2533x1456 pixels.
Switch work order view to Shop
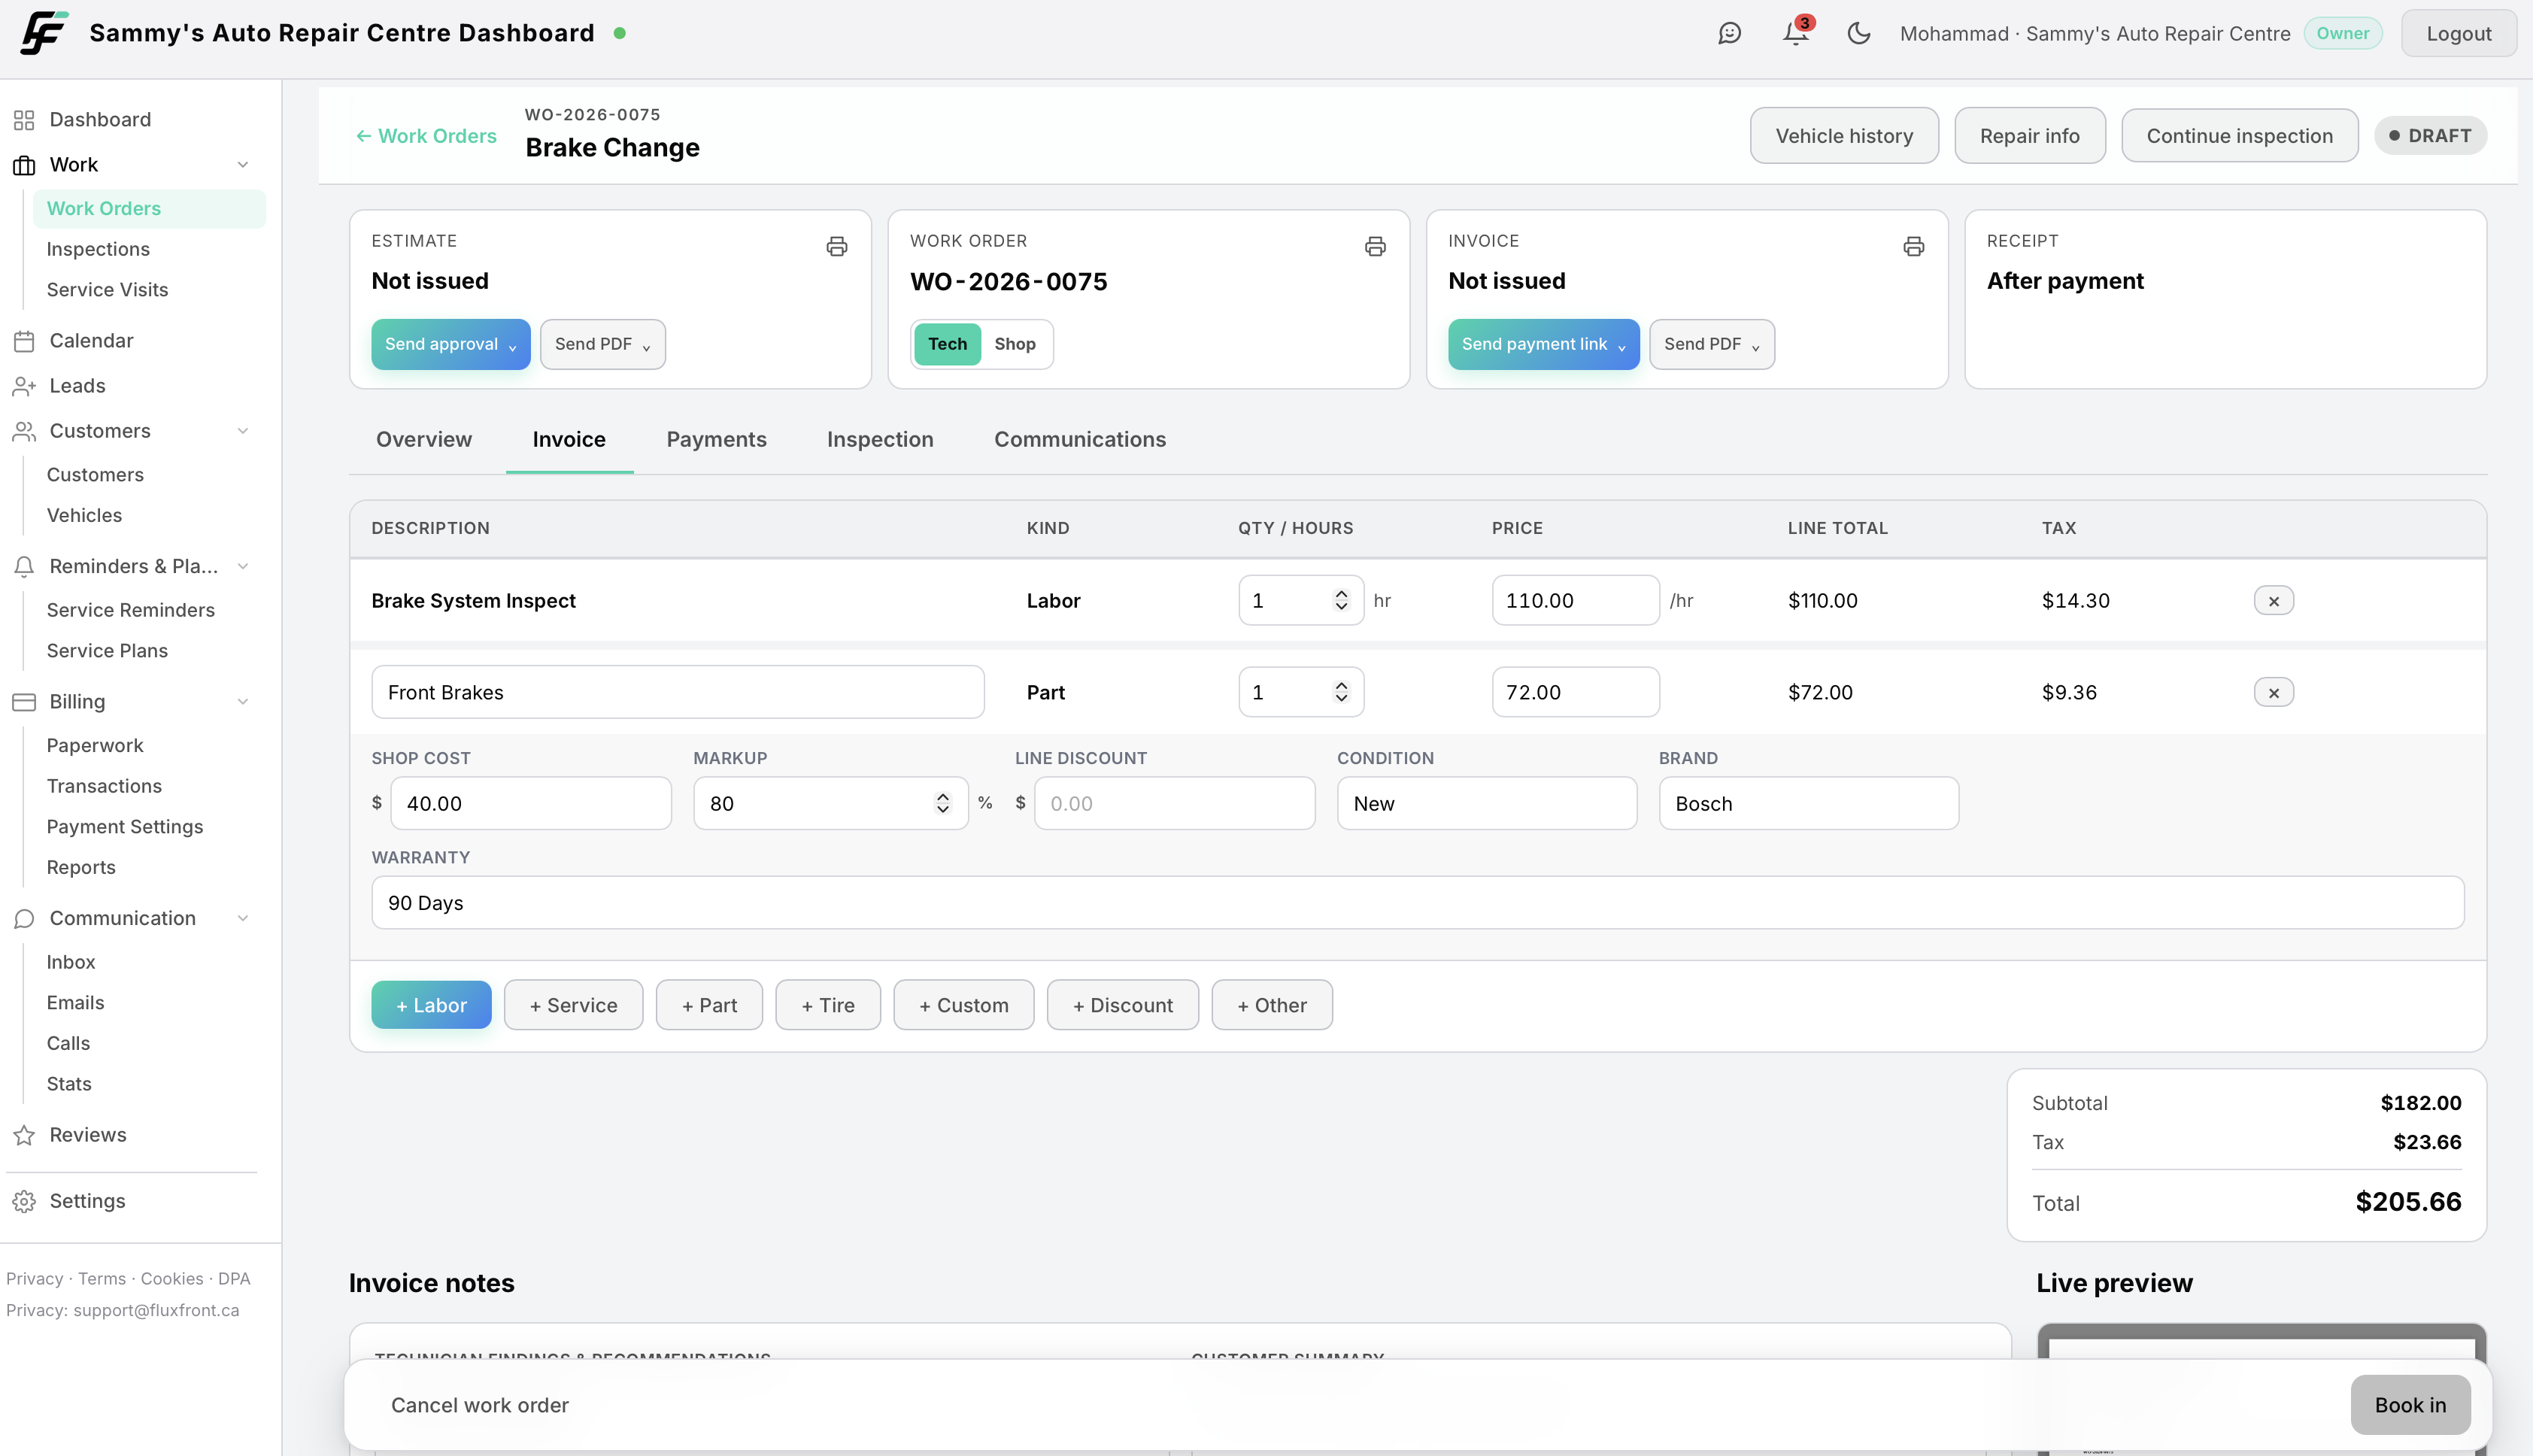coord(1014,344)
